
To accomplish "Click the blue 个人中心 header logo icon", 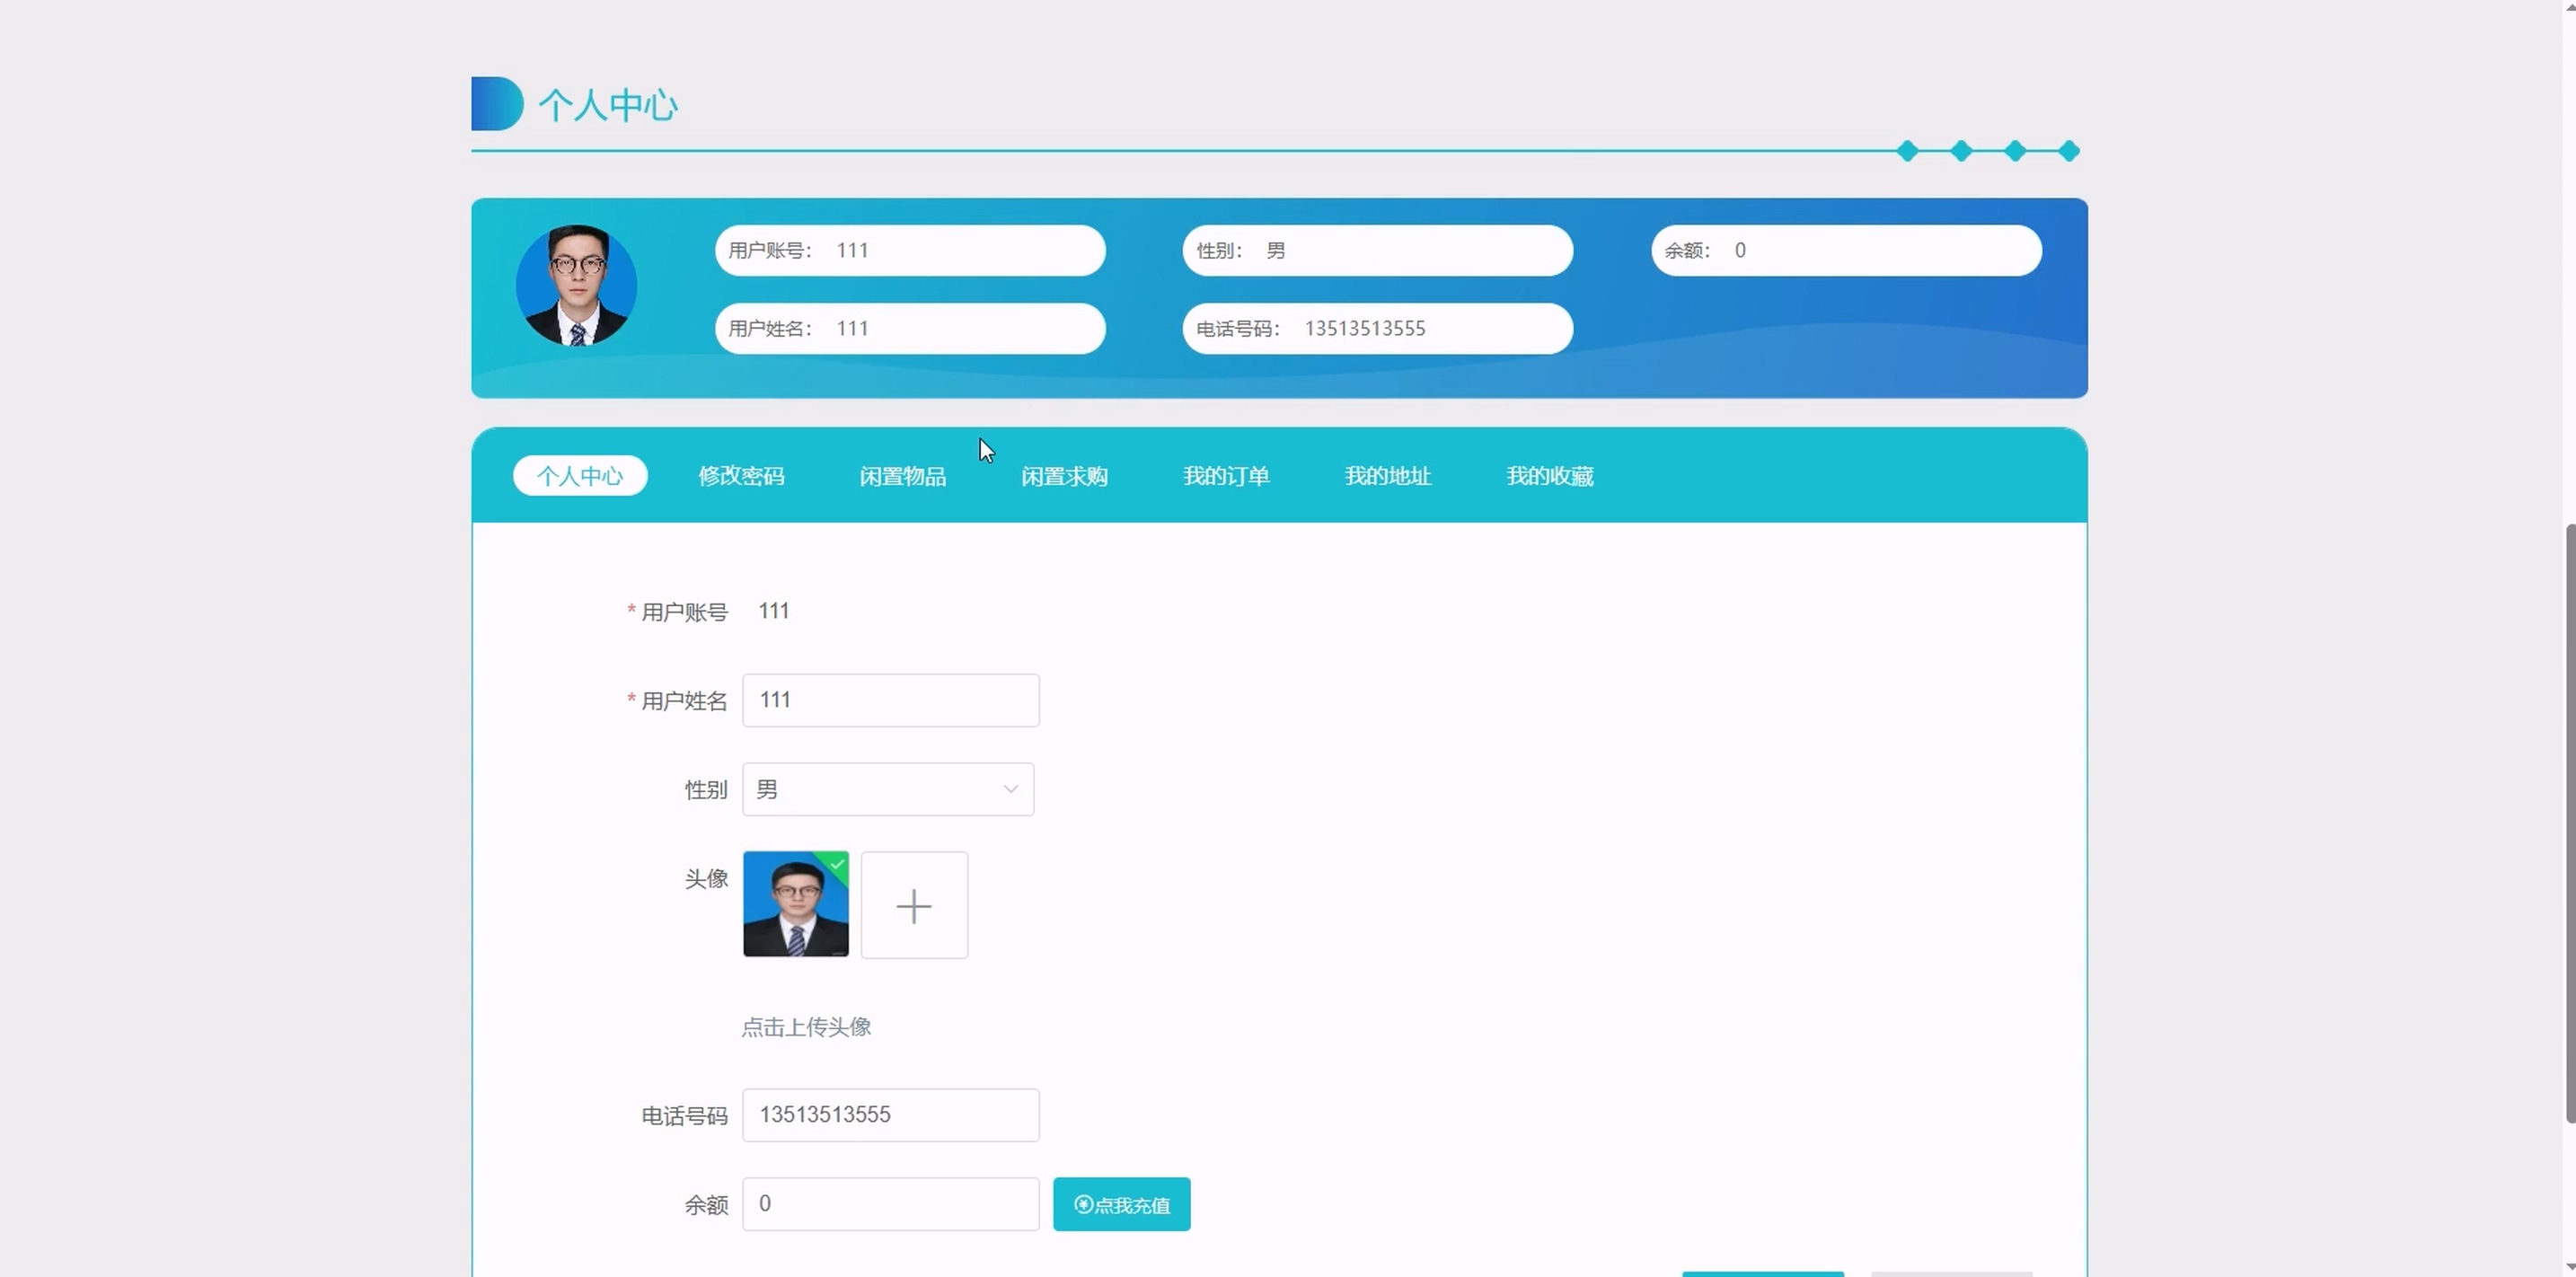I will point(496,104).
